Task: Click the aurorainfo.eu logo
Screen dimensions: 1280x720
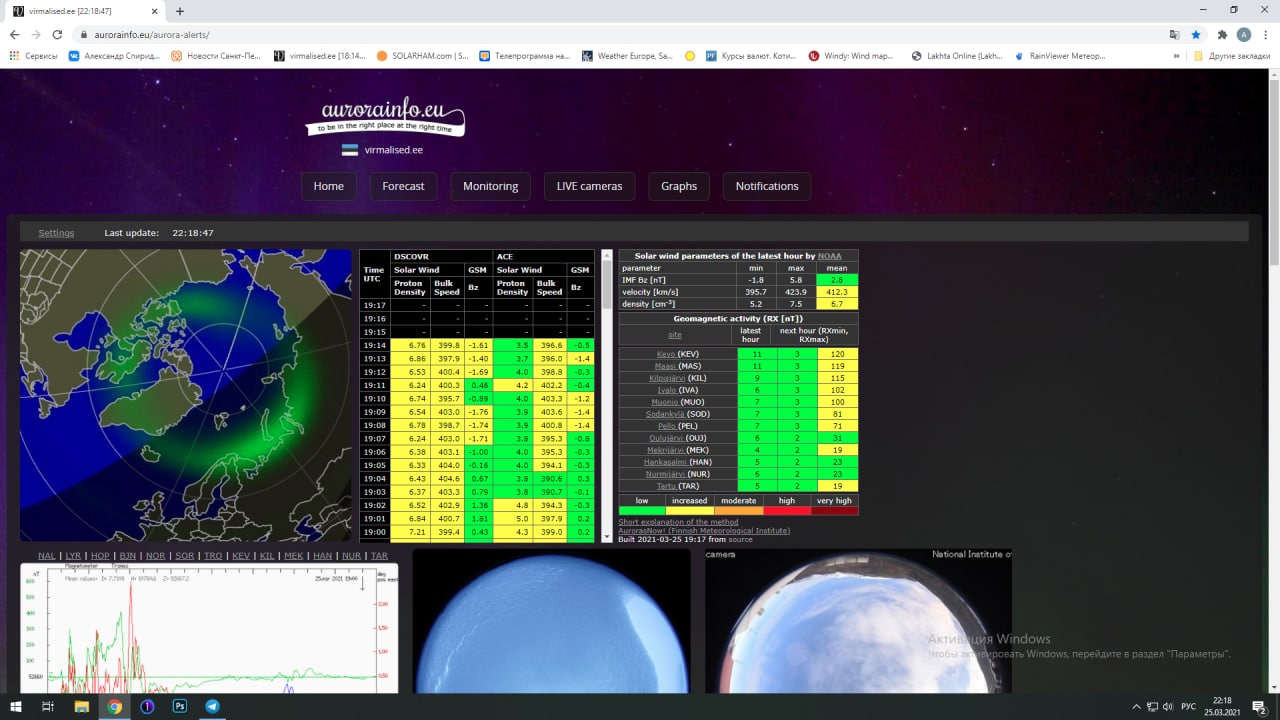Action: coord(386,115)
